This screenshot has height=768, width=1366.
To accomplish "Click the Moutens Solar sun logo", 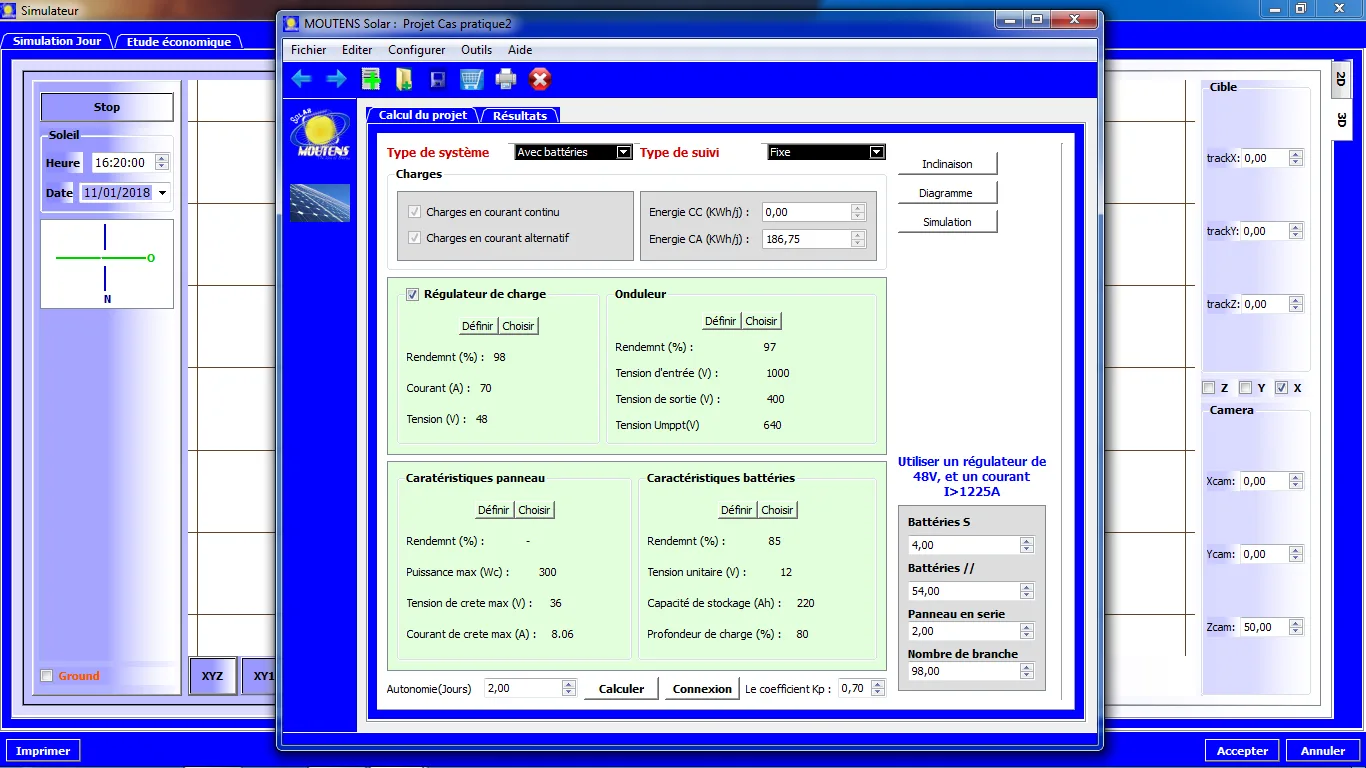I will [321, 135].
